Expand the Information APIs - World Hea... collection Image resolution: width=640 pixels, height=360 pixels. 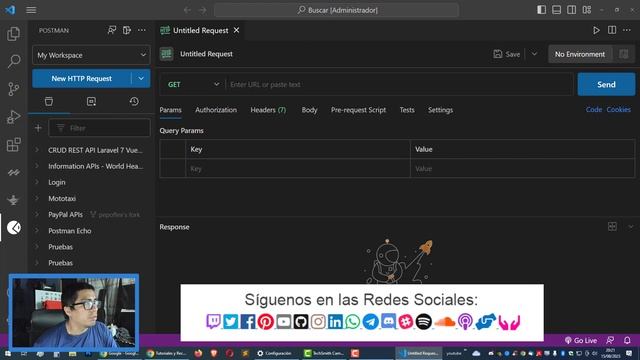pyautogui.click(x=37, y=166)
